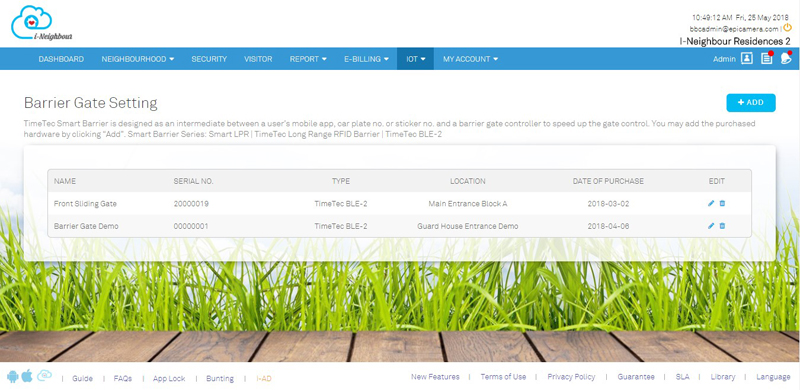Click the Android app icon in footer
800x390 pixels.
[x=13, y=377]
